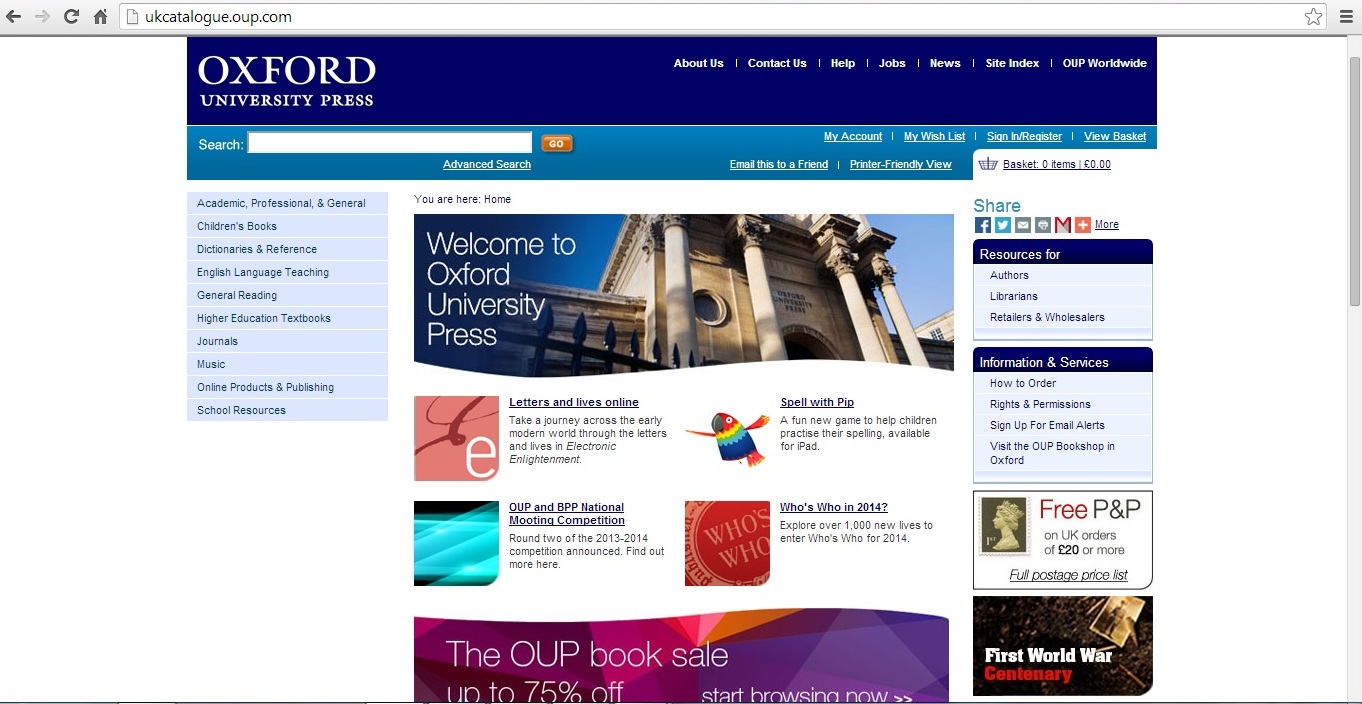Open the Spell with Pip parrot thumbnail
Screen dimensions: 1362x704
(727, 438)
